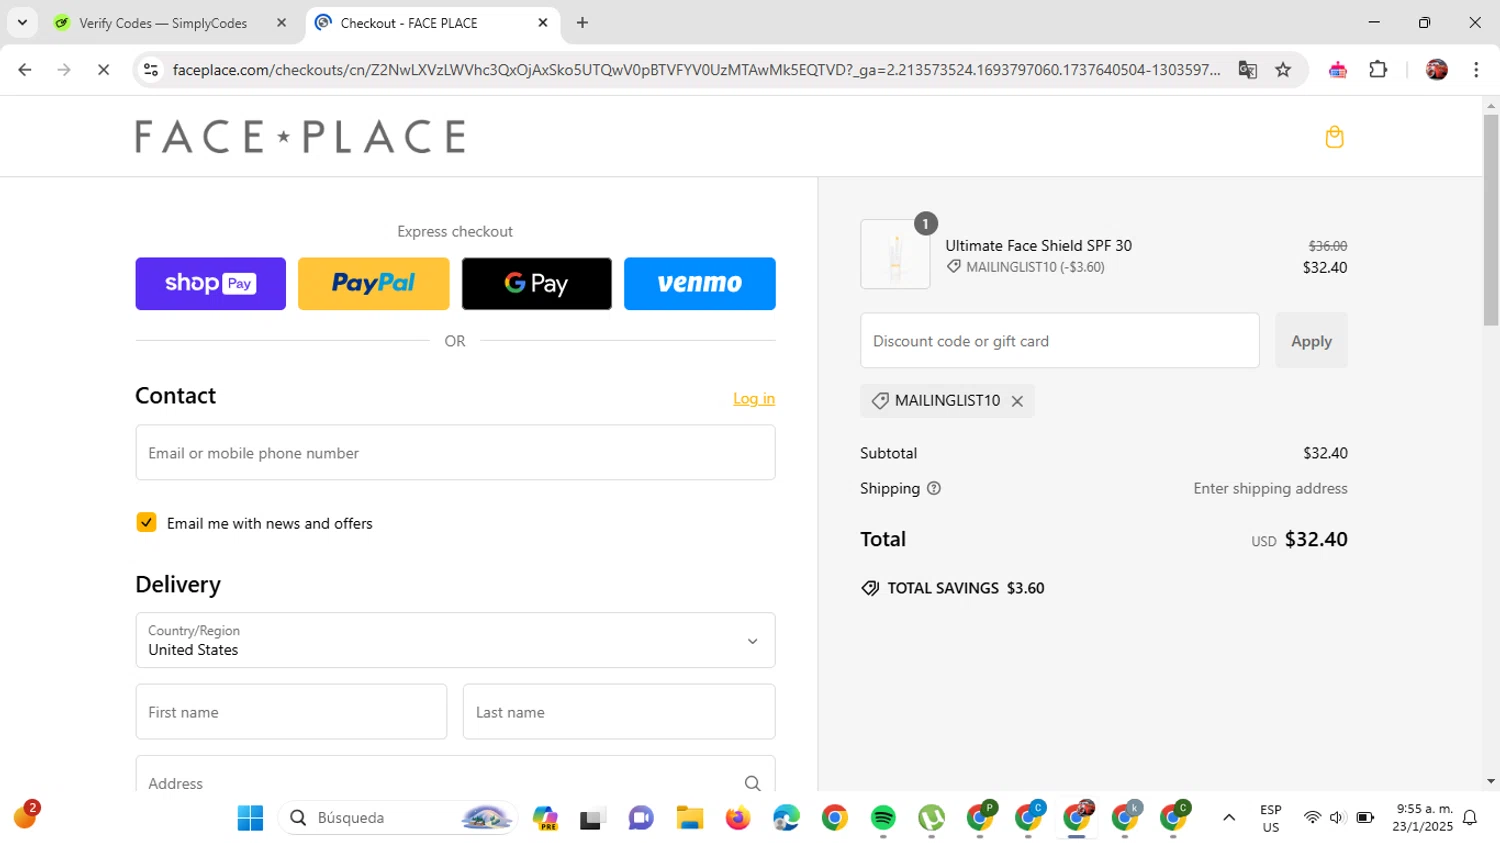Open uTorrent from the taskbar
The height and width of the screenshot is (843, 1500).
click(931, 818)
